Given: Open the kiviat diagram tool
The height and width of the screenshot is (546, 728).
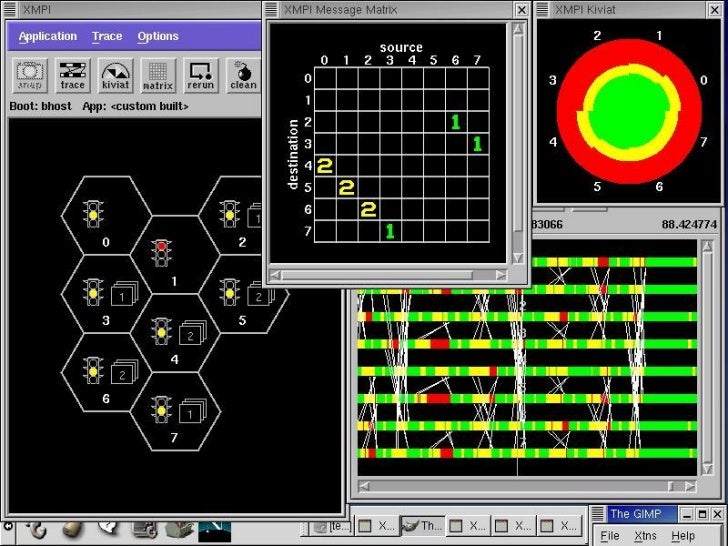Looking at the screenshot, I should (x=115, y=75).
